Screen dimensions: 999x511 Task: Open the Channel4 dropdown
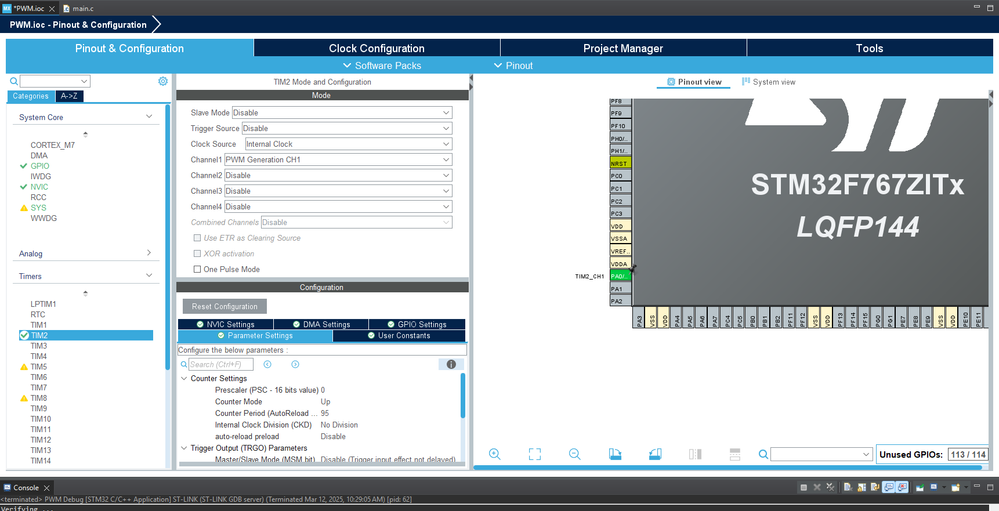click(x=338, y=206)
